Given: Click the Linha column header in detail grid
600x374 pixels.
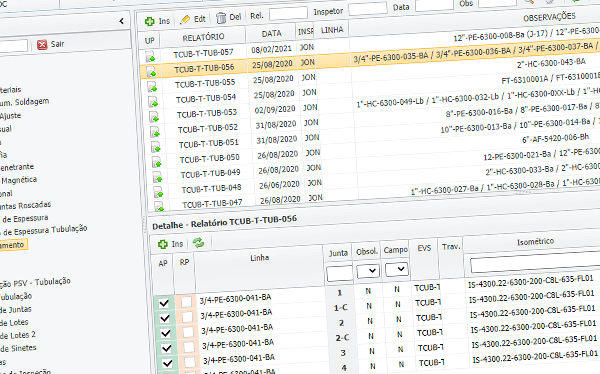Looking at the screenshot, I should coord(259,258).
